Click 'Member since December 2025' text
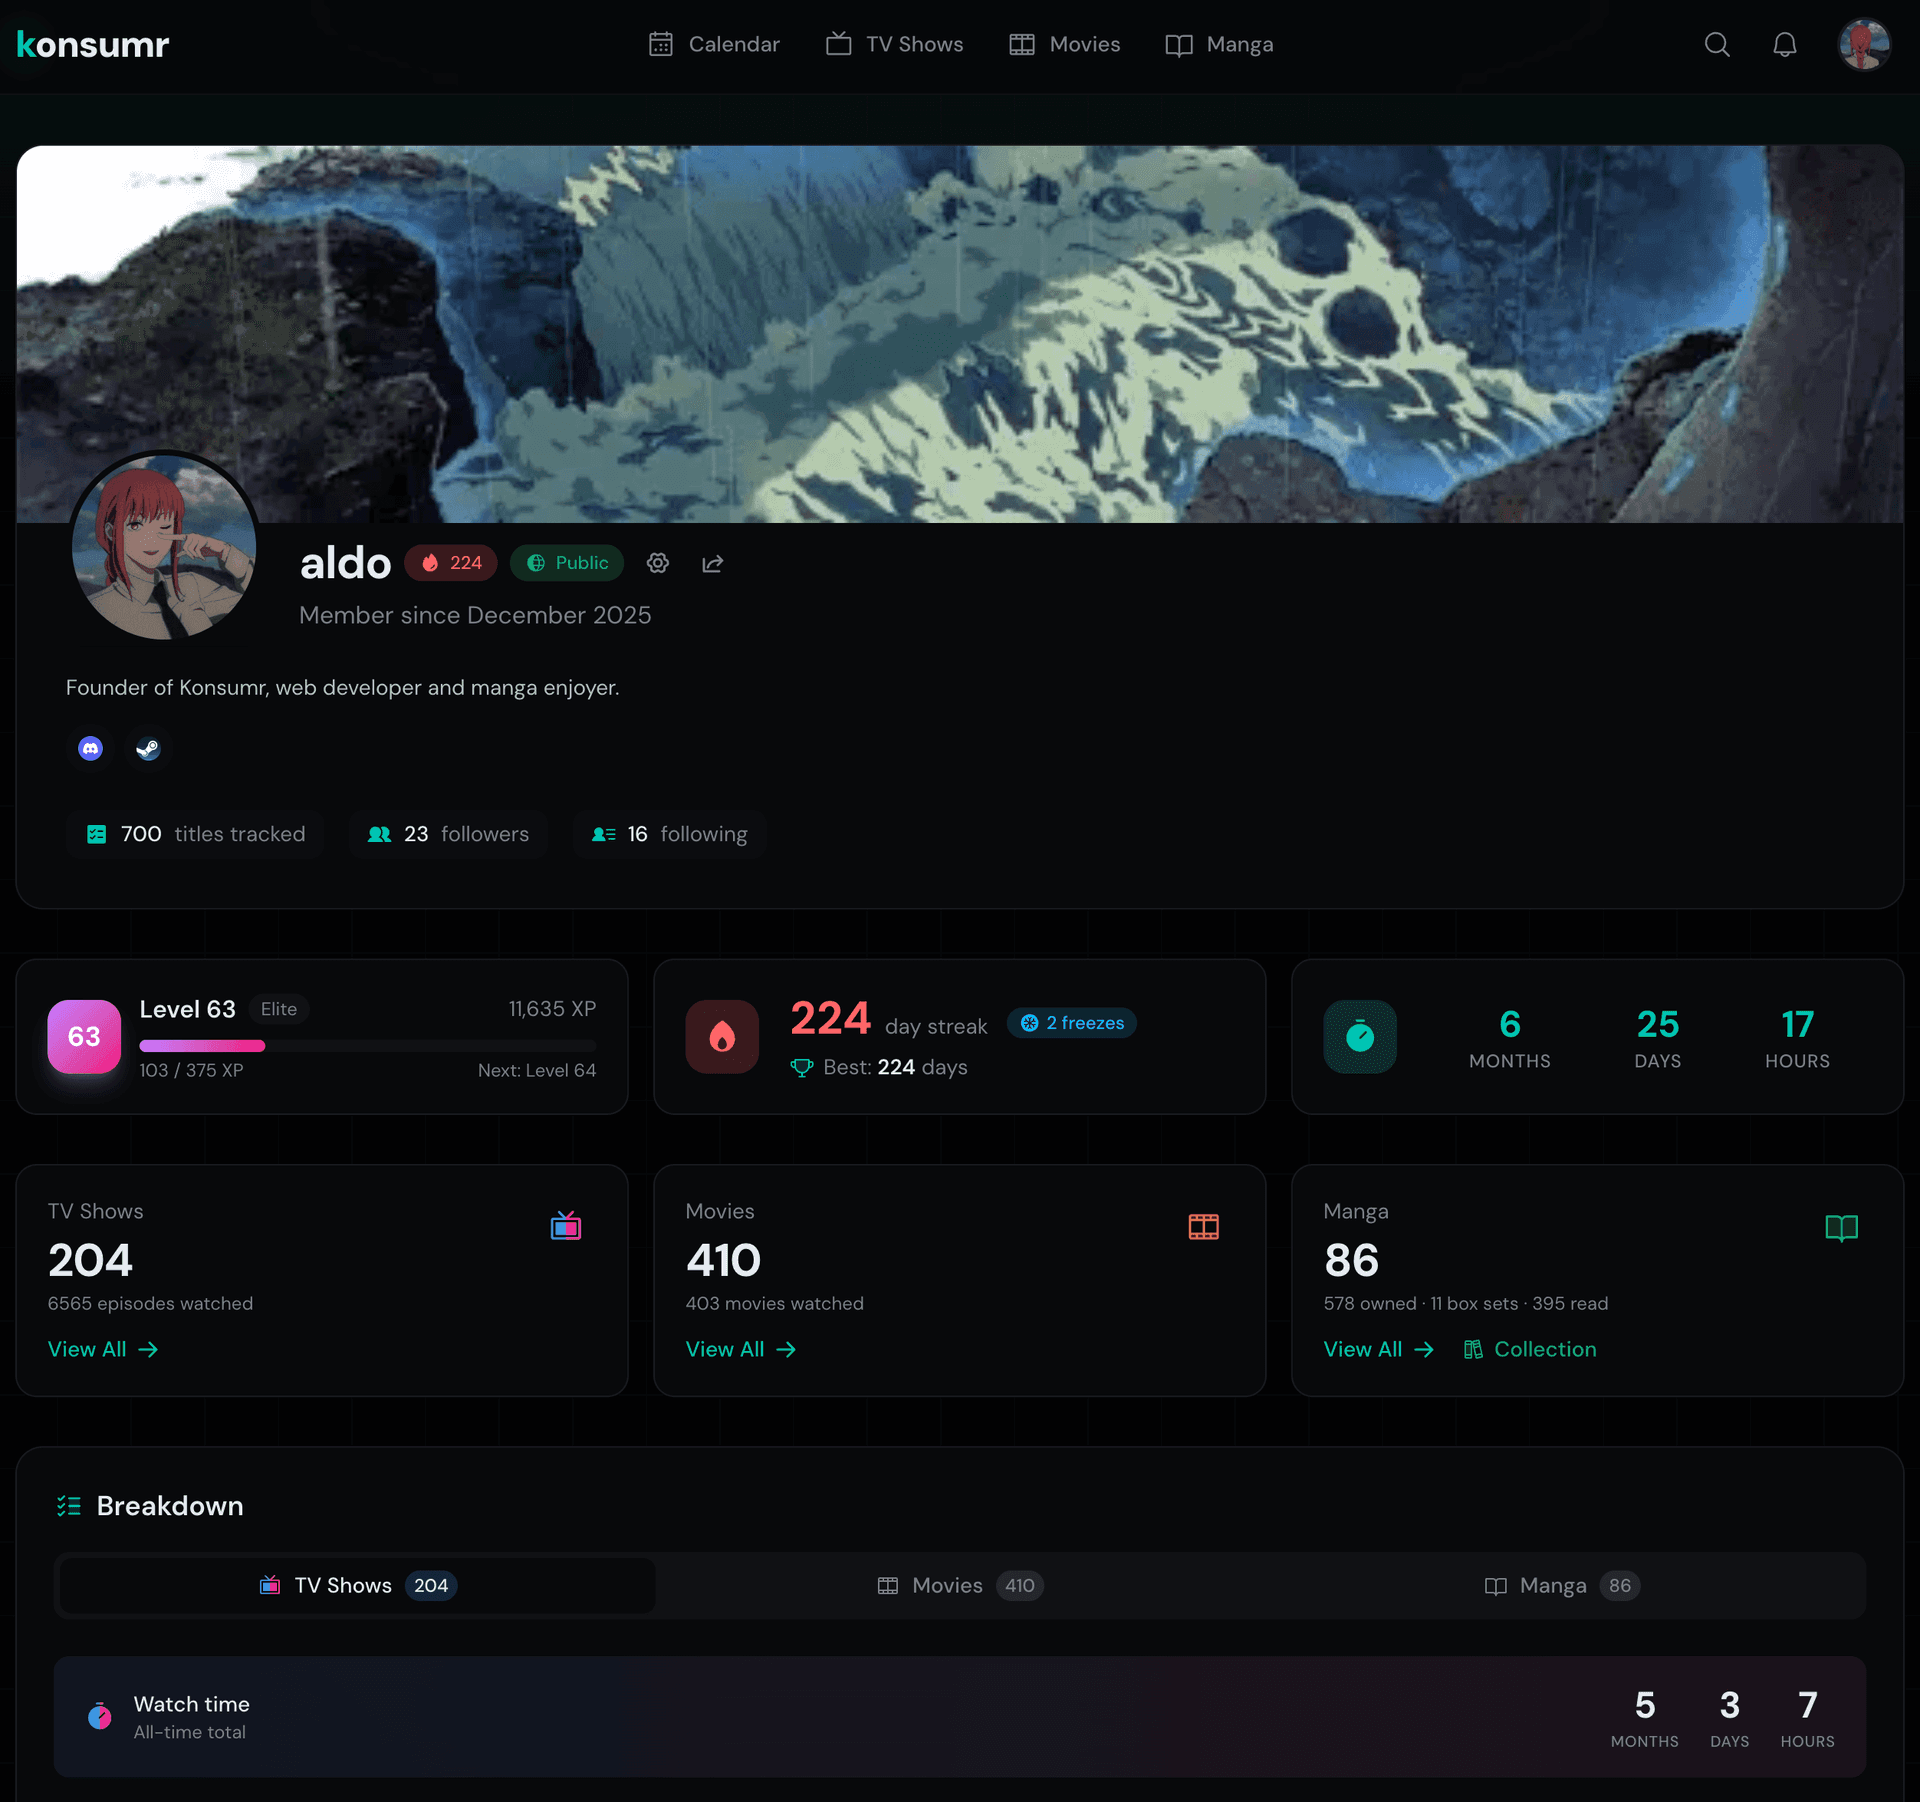This screenshot has height=1802, width=1920. coord(475,615)
